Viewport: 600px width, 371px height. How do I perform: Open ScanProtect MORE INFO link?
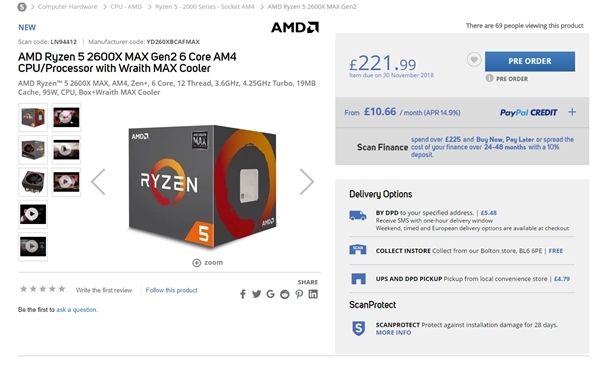coord(393,333)
